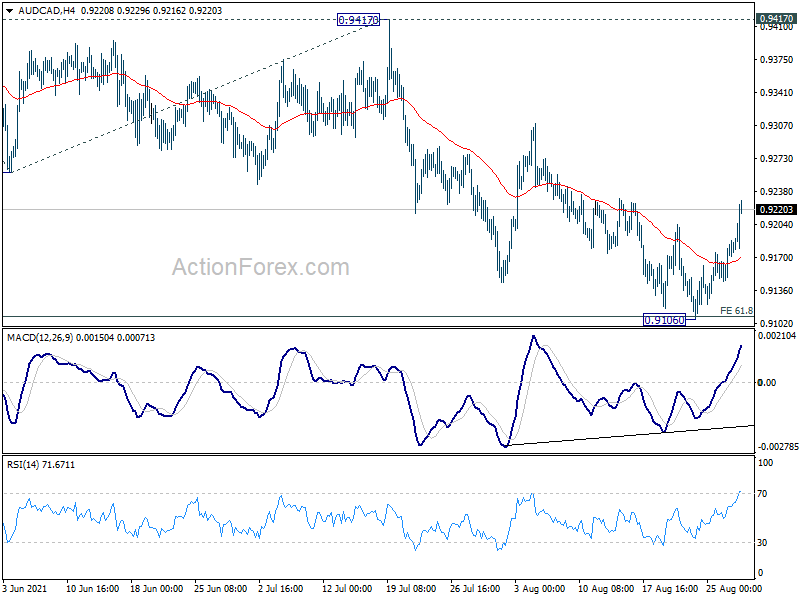The image size is (800, 600).
Task: Click the 2 Jul 16:00 time label
Action: (281, 589)
